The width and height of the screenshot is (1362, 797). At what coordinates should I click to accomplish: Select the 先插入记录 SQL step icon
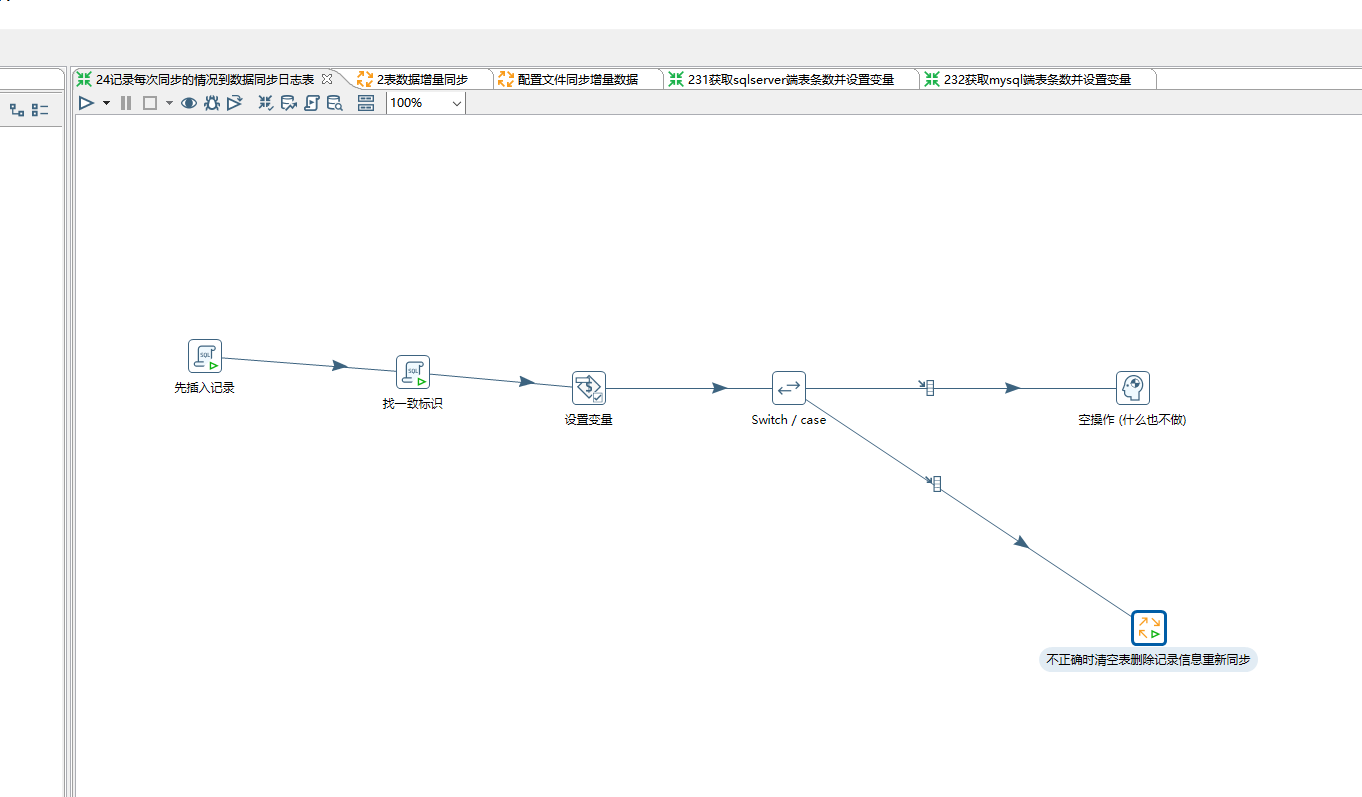pyautogui.click(x=205, y=356)
